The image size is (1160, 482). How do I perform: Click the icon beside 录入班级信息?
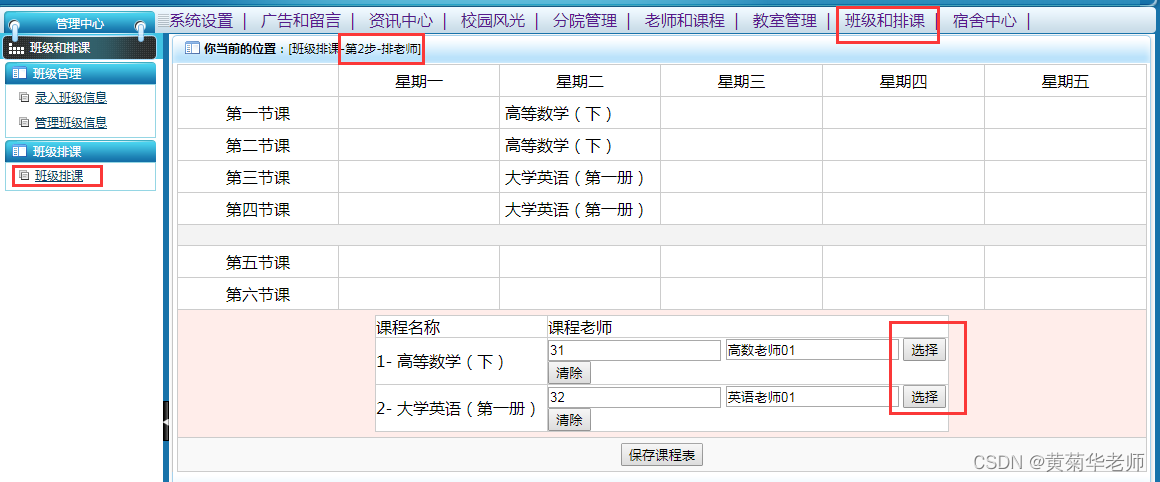[x=24, y=98]
